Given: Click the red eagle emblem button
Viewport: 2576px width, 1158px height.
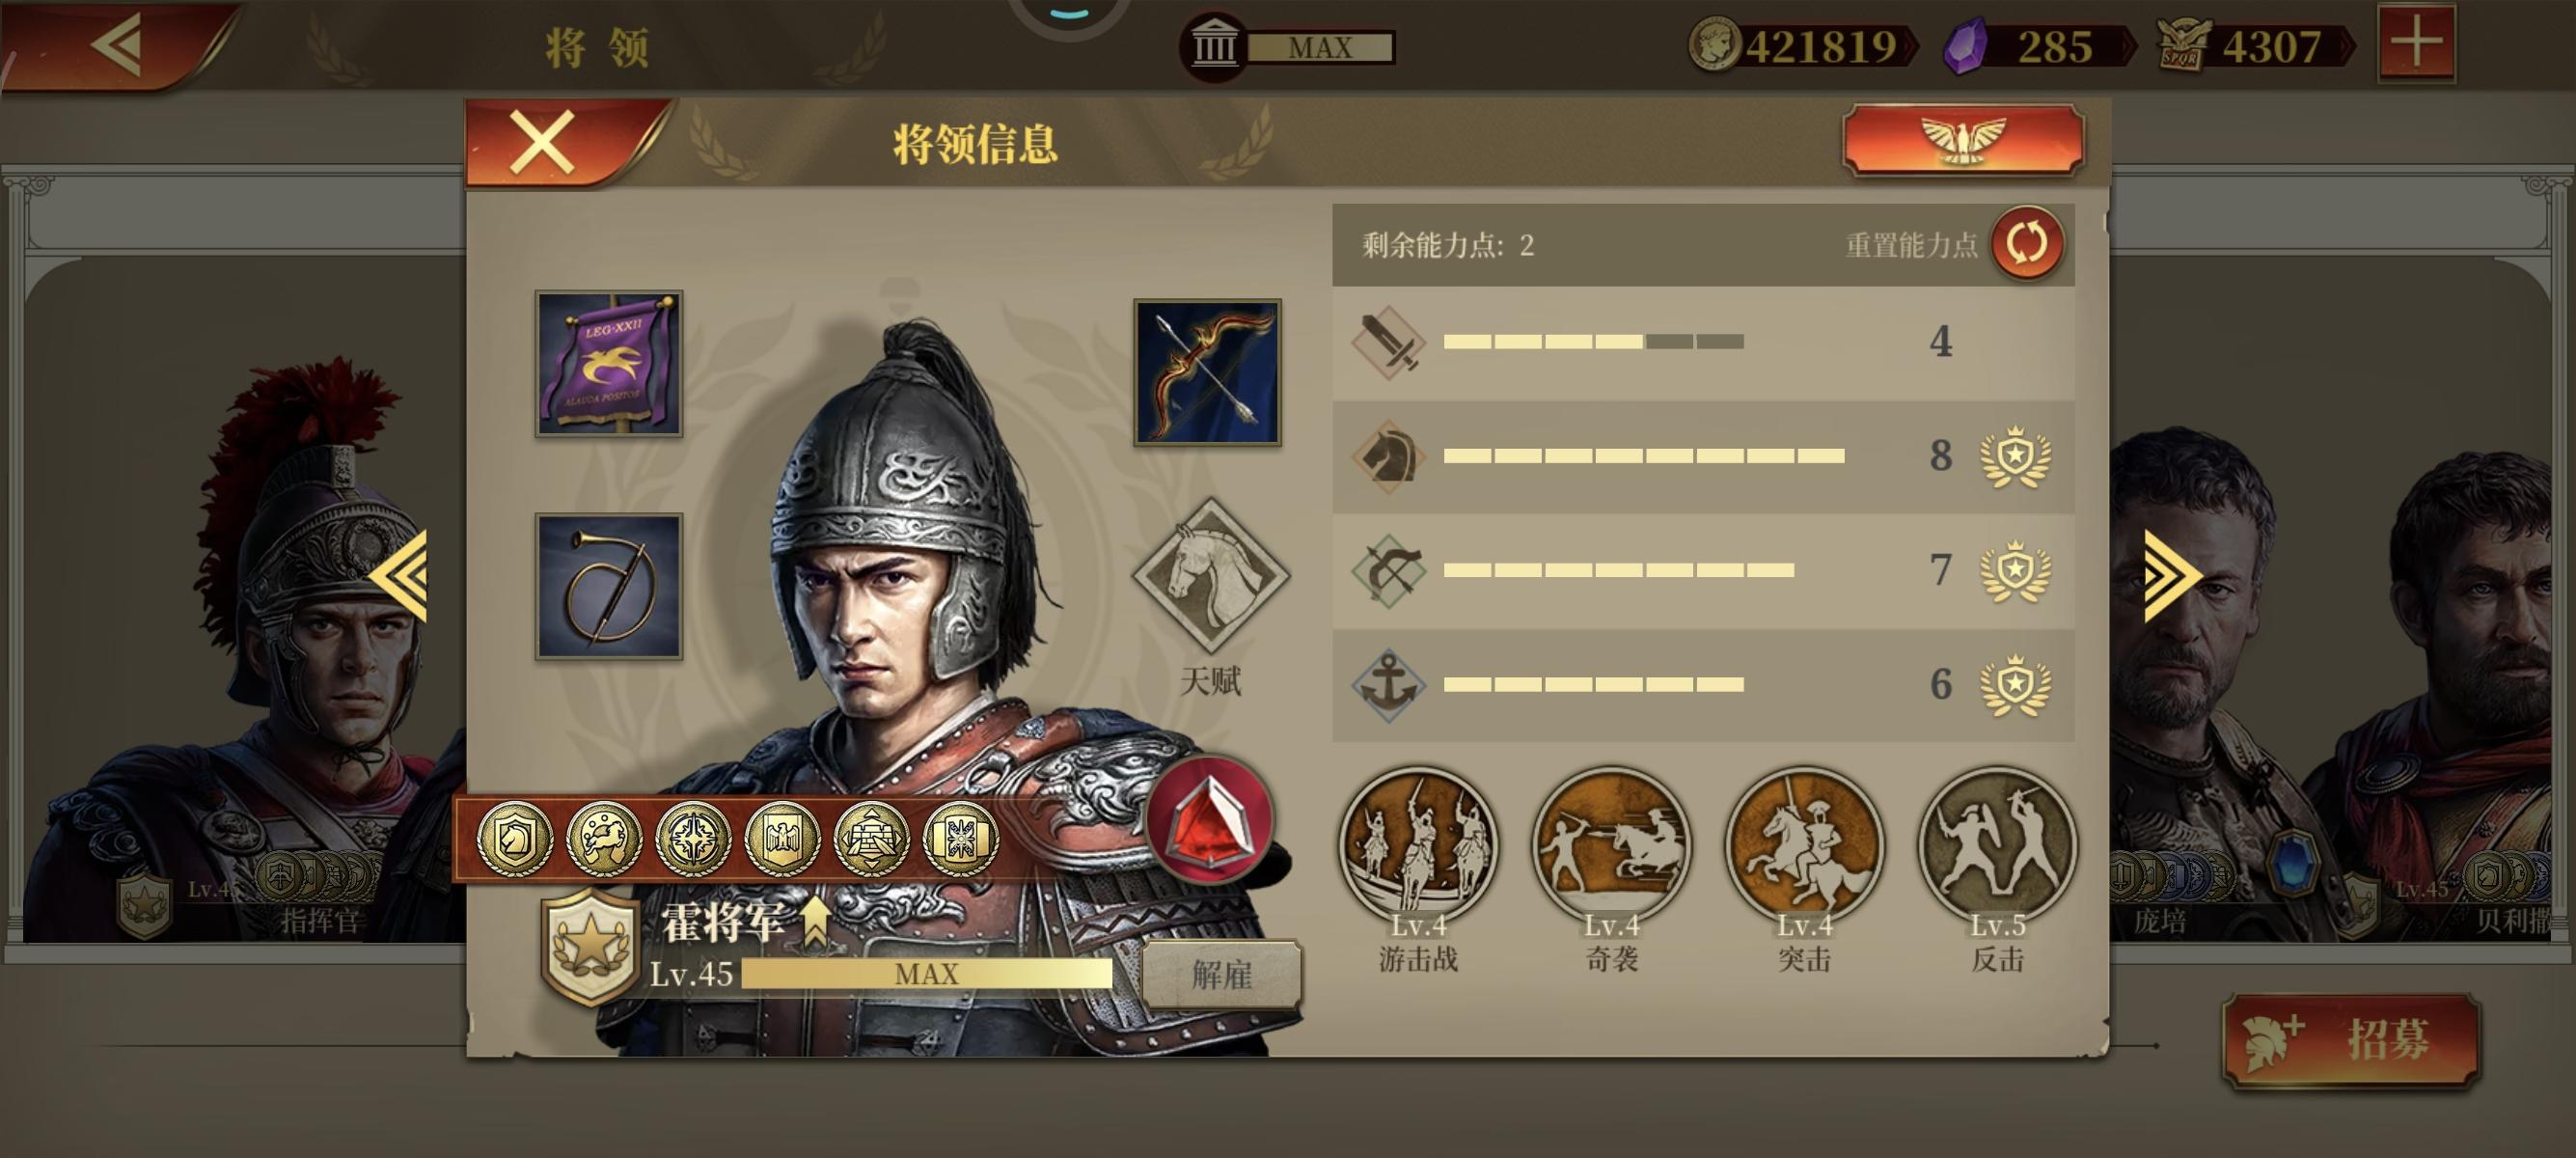Looking at the screenshot, I should (x=1963, y=140).
